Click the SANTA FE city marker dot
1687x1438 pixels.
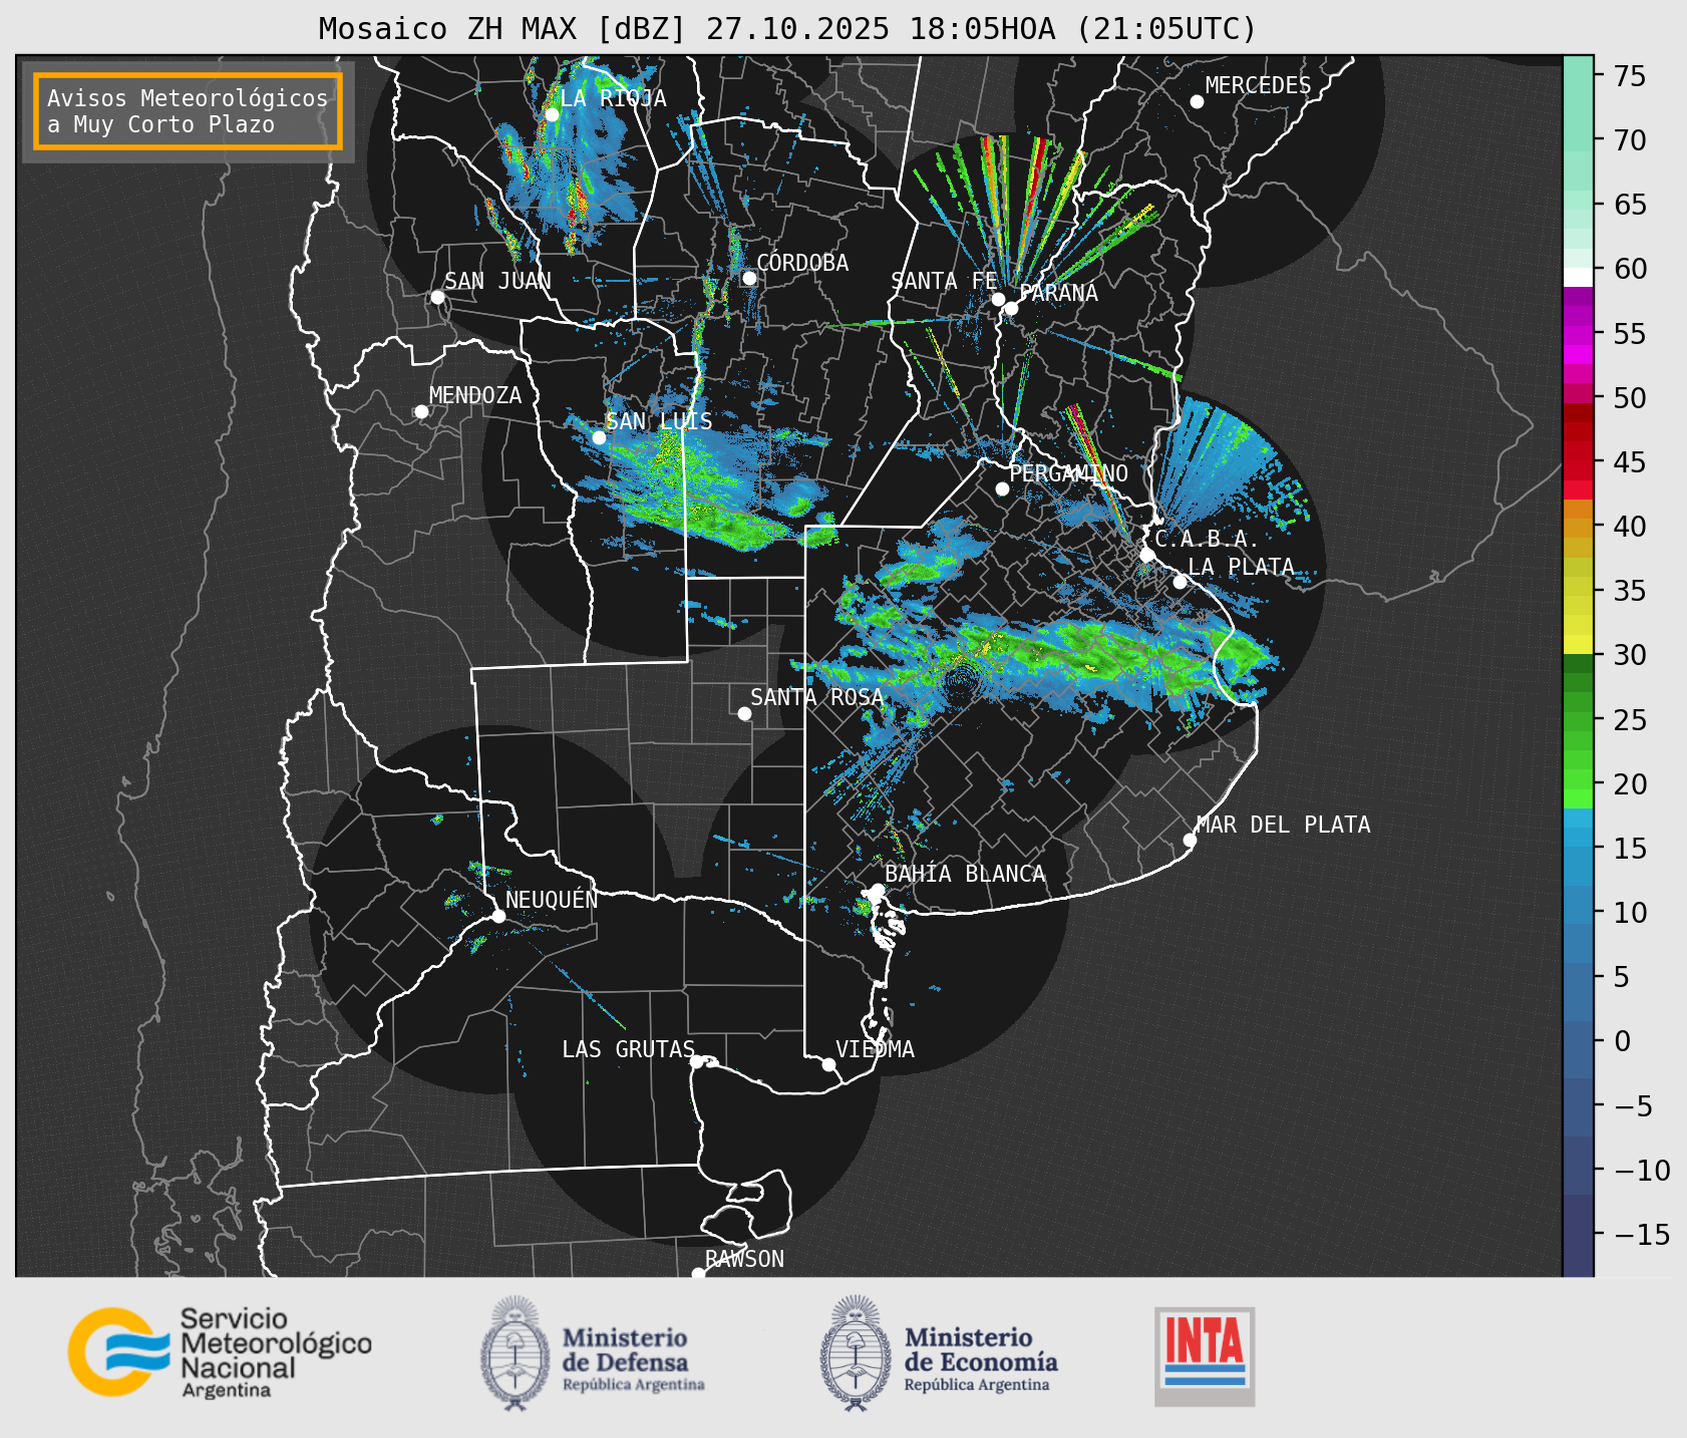click(x=998, y=299)
